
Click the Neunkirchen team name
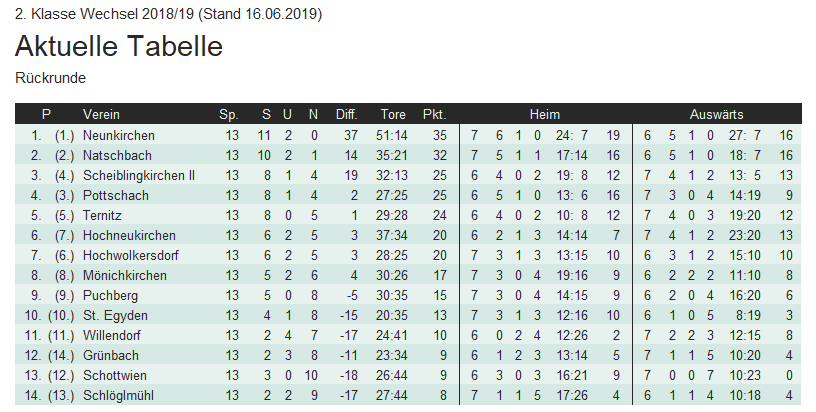(x=119, y=135)
